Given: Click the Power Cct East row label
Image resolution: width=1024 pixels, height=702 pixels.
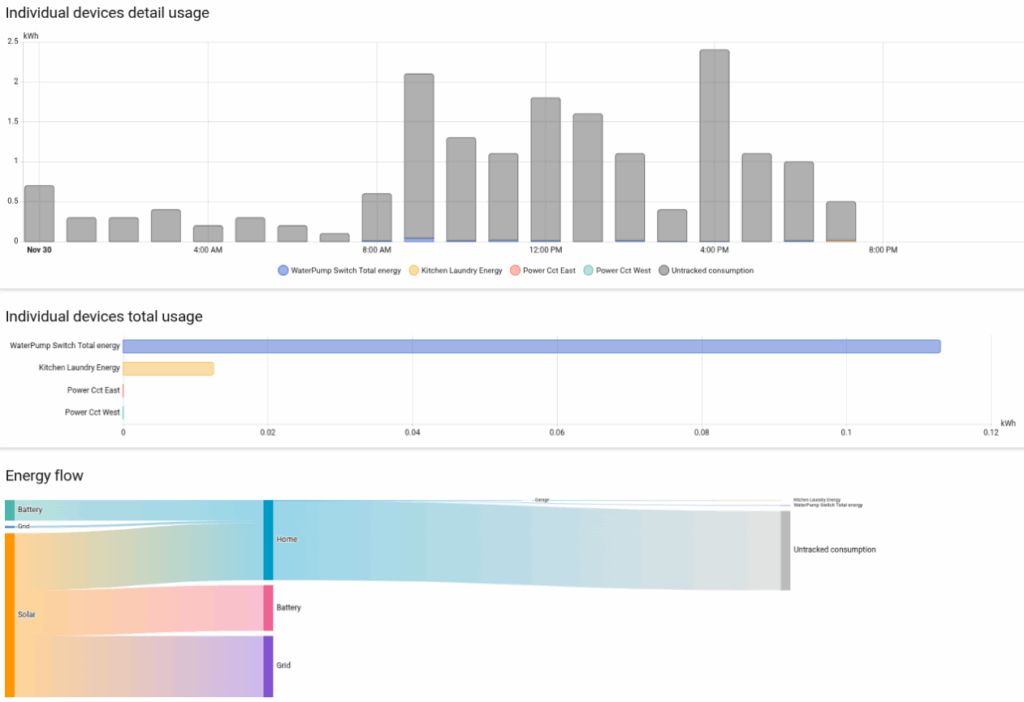Looking at the screenshot, I should tap(92, 390).
